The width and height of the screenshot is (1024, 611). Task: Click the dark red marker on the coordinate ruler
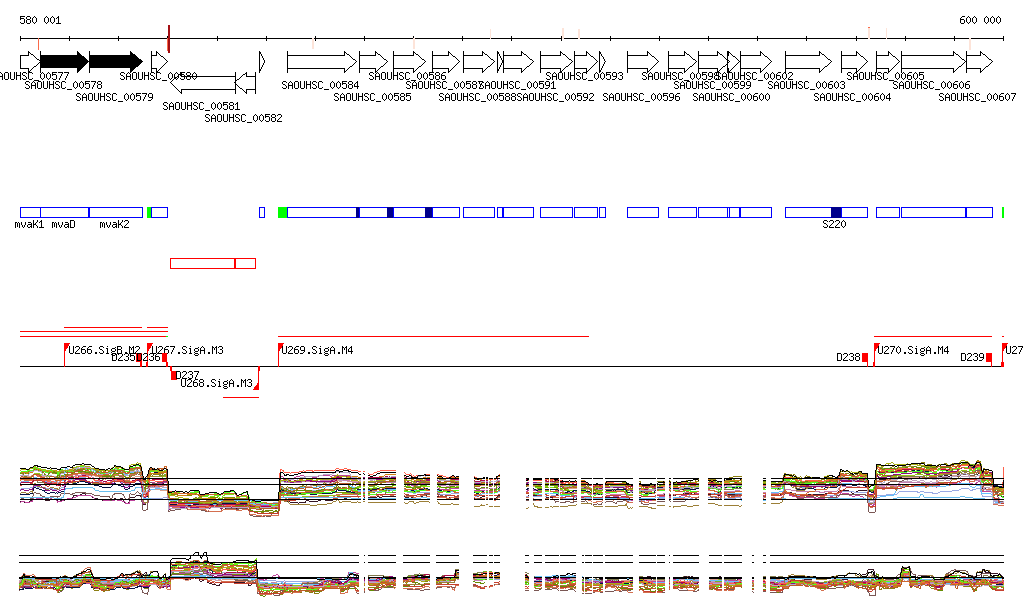pos(168,39)
